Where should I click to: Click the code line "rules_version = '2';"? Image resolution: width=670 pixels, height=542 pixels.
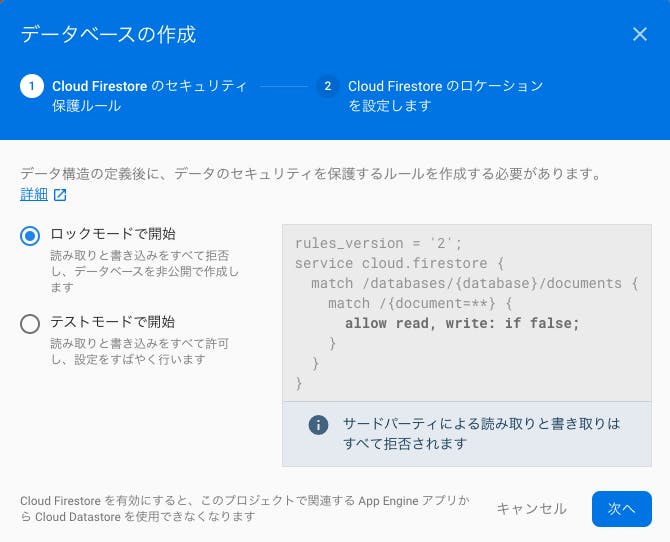(x=379, y=243)
